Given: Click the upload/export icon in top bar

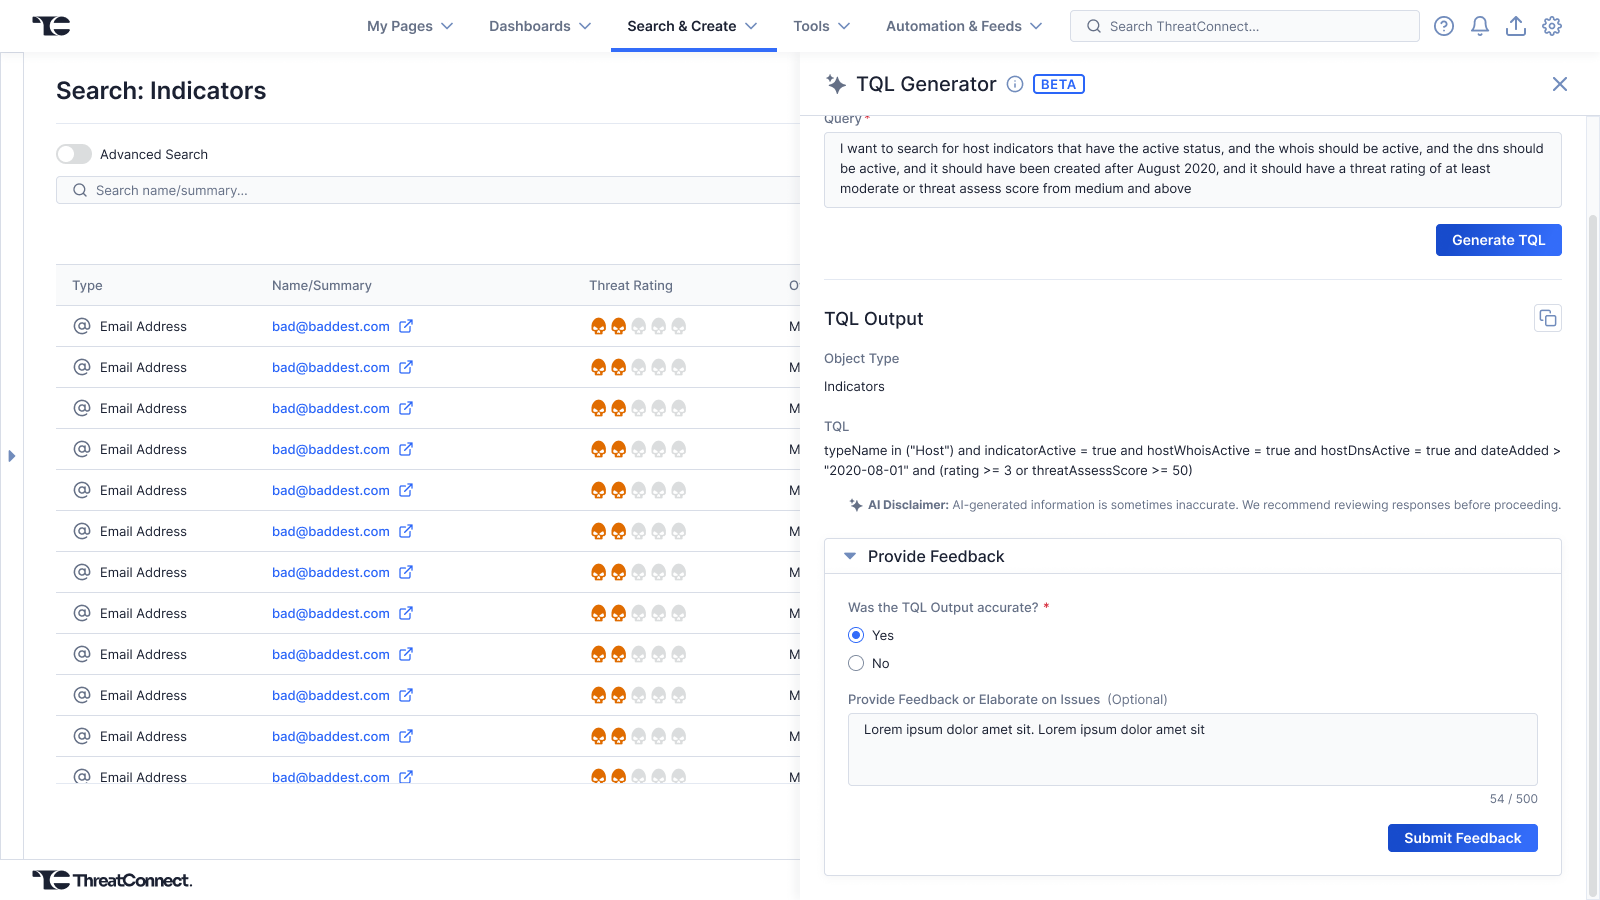Looking at the screenshot, I should (x=1516, y=26).
